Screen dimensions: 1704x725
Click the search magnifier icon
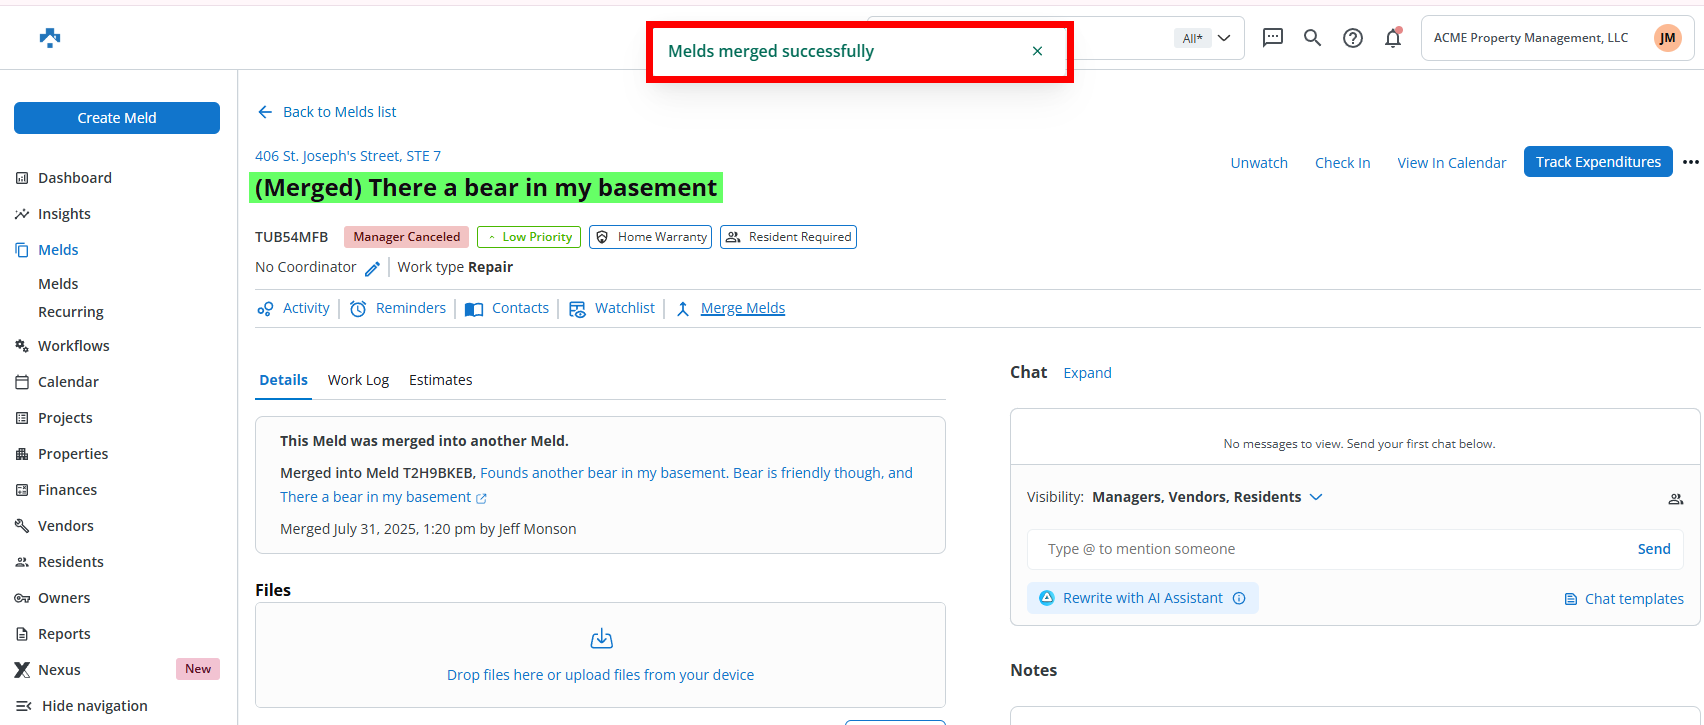point(1312,38)
